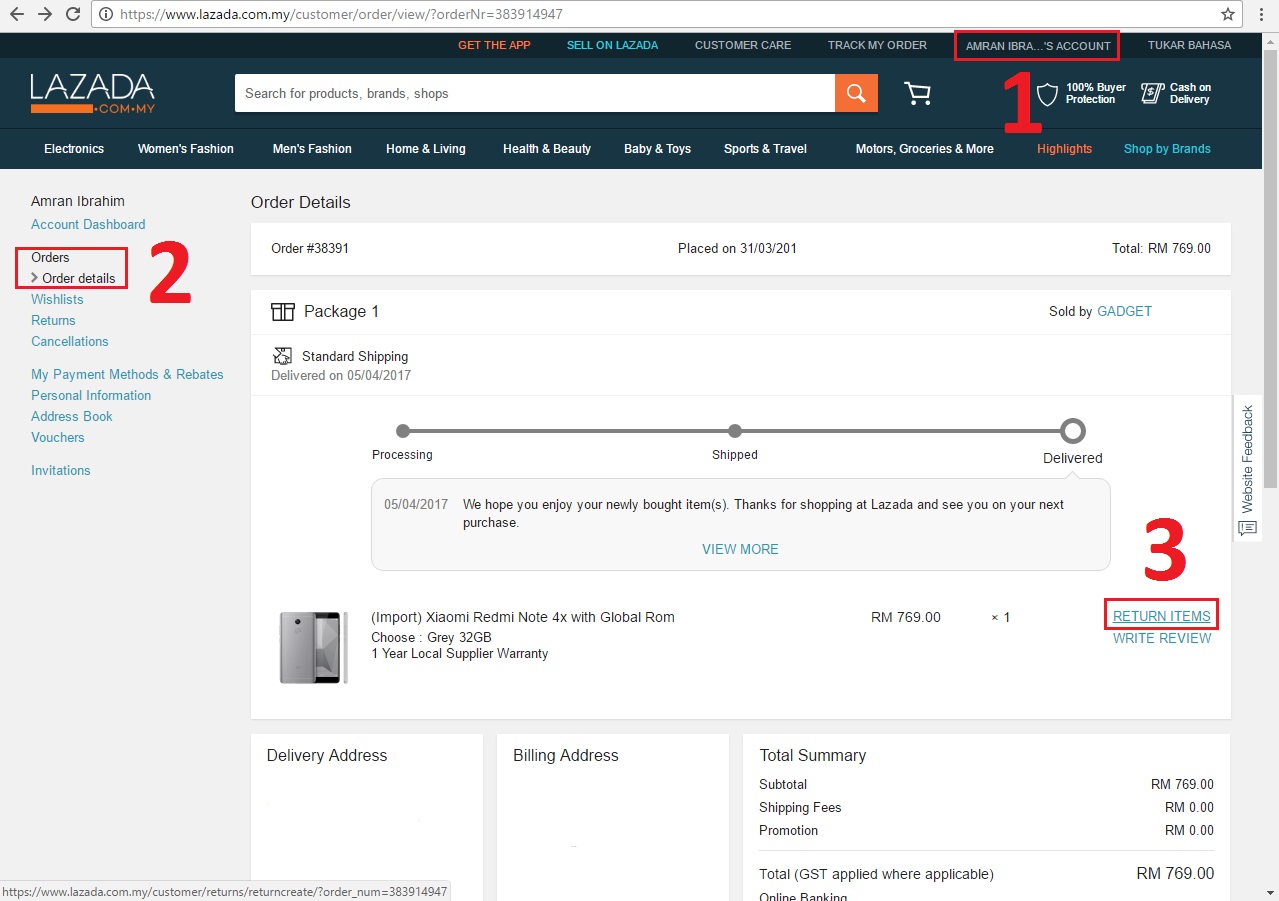1279x901 pixels.
Task: Click the Shipped progress marker
Action: [x=735, y=431]
